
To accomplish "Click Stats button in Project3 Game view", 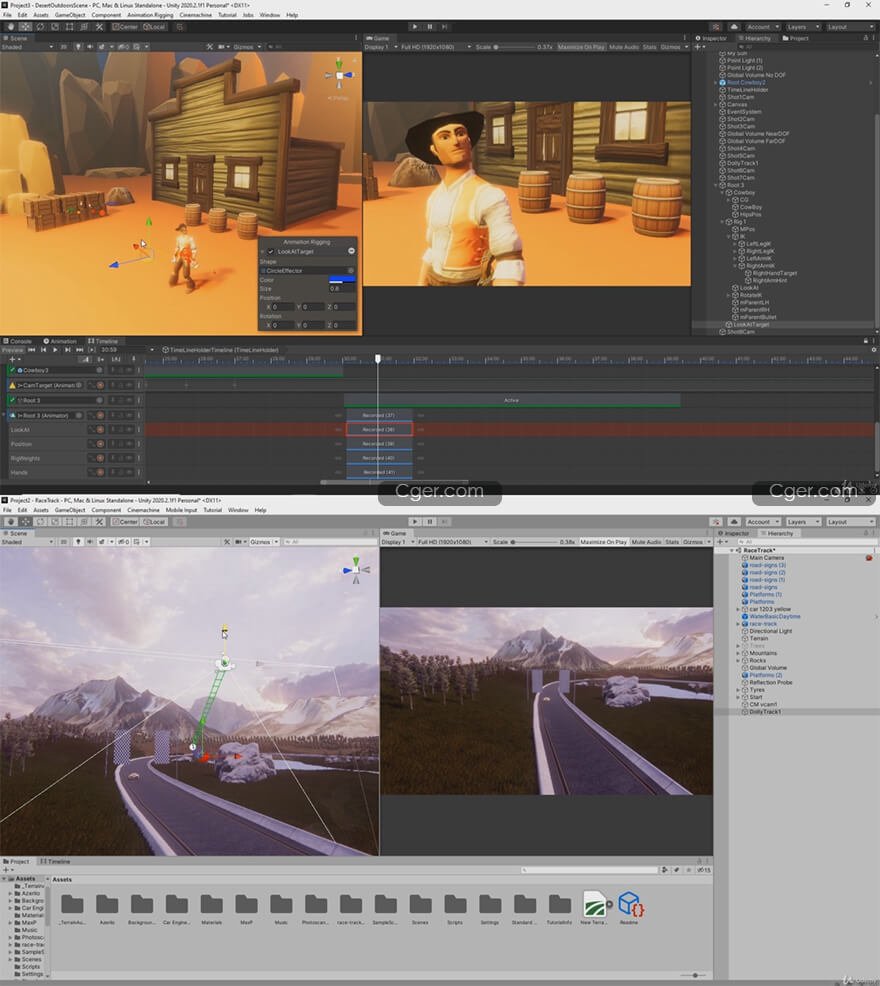I will (x=650, y=47).
